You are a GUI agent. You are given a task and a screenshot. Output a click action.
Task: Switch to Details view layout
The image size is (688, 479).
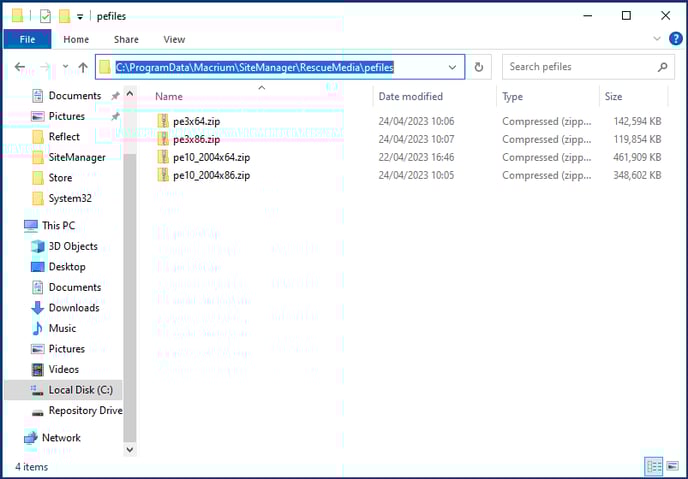(x=654, y=466)
